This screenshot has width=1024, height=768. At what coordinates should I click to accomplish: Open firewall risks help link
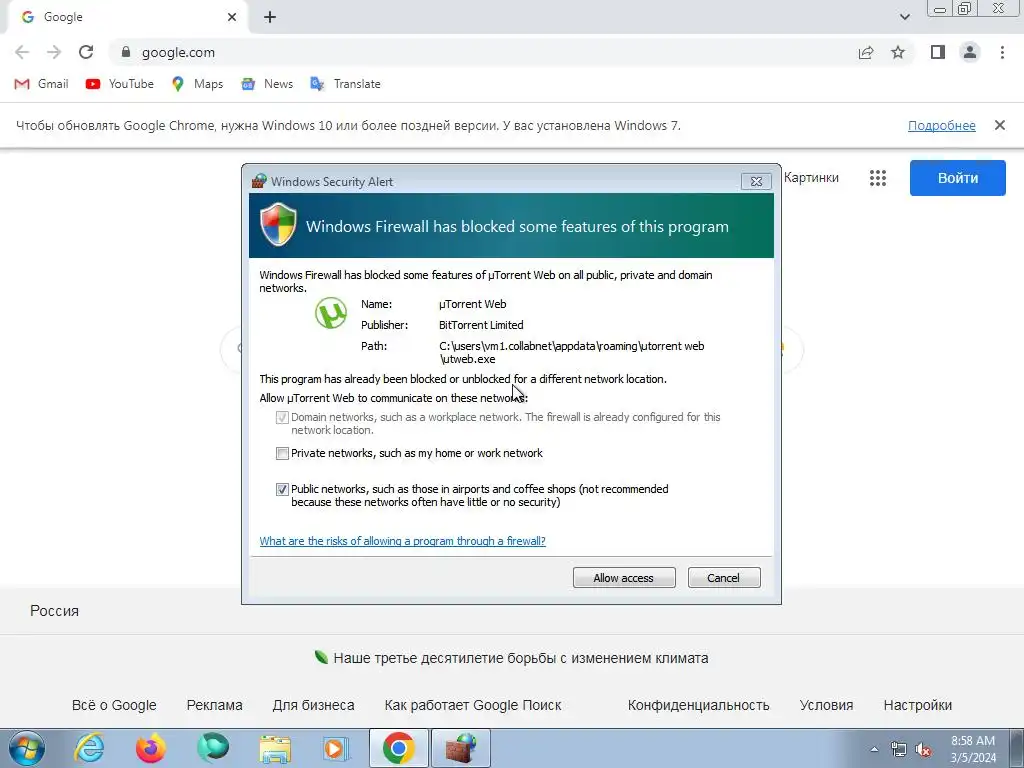click(x=402, y=541)
